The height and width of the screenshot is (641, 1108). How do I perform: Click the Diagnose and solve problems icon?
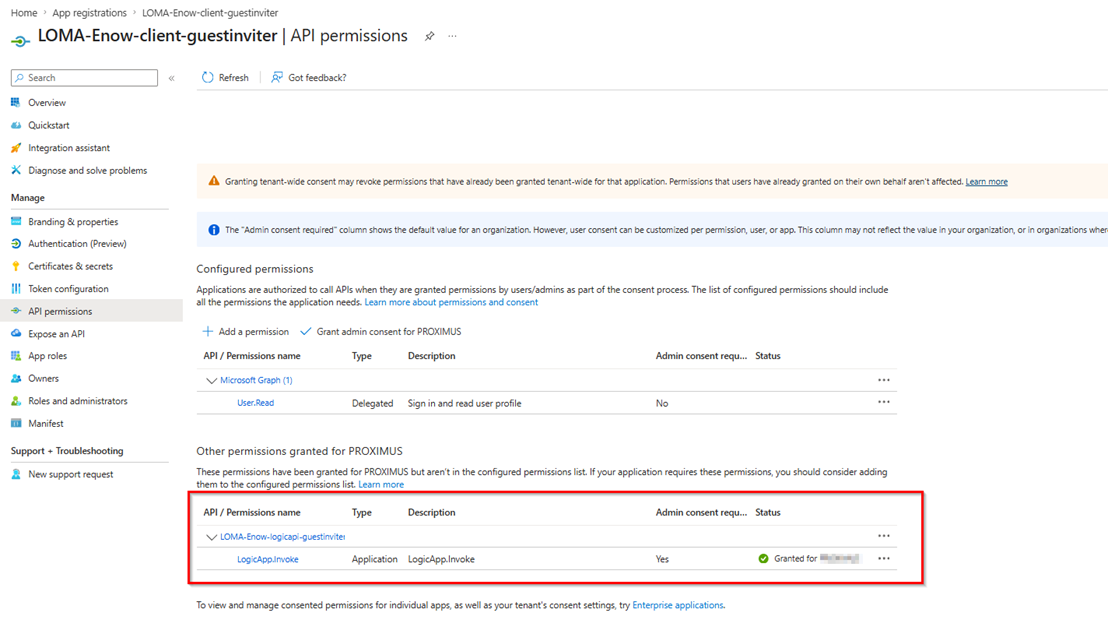pyautogui.click(x=16, y=170)
